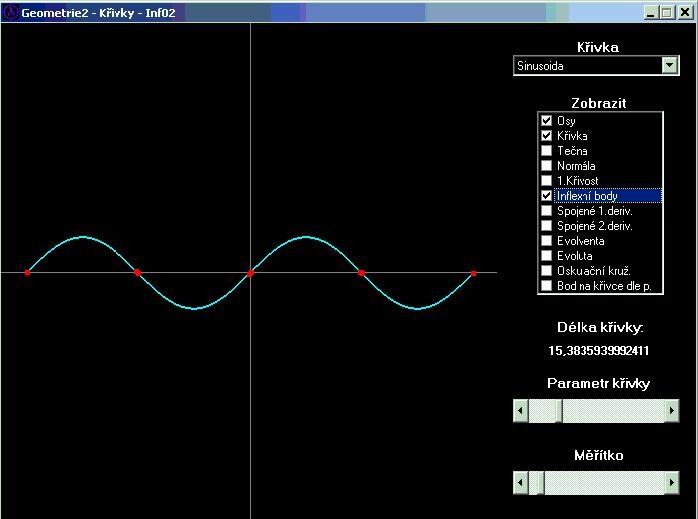Click right arrow of Měřítko scrollbar
Screen dimensions: 698x519
click(671, 483)
